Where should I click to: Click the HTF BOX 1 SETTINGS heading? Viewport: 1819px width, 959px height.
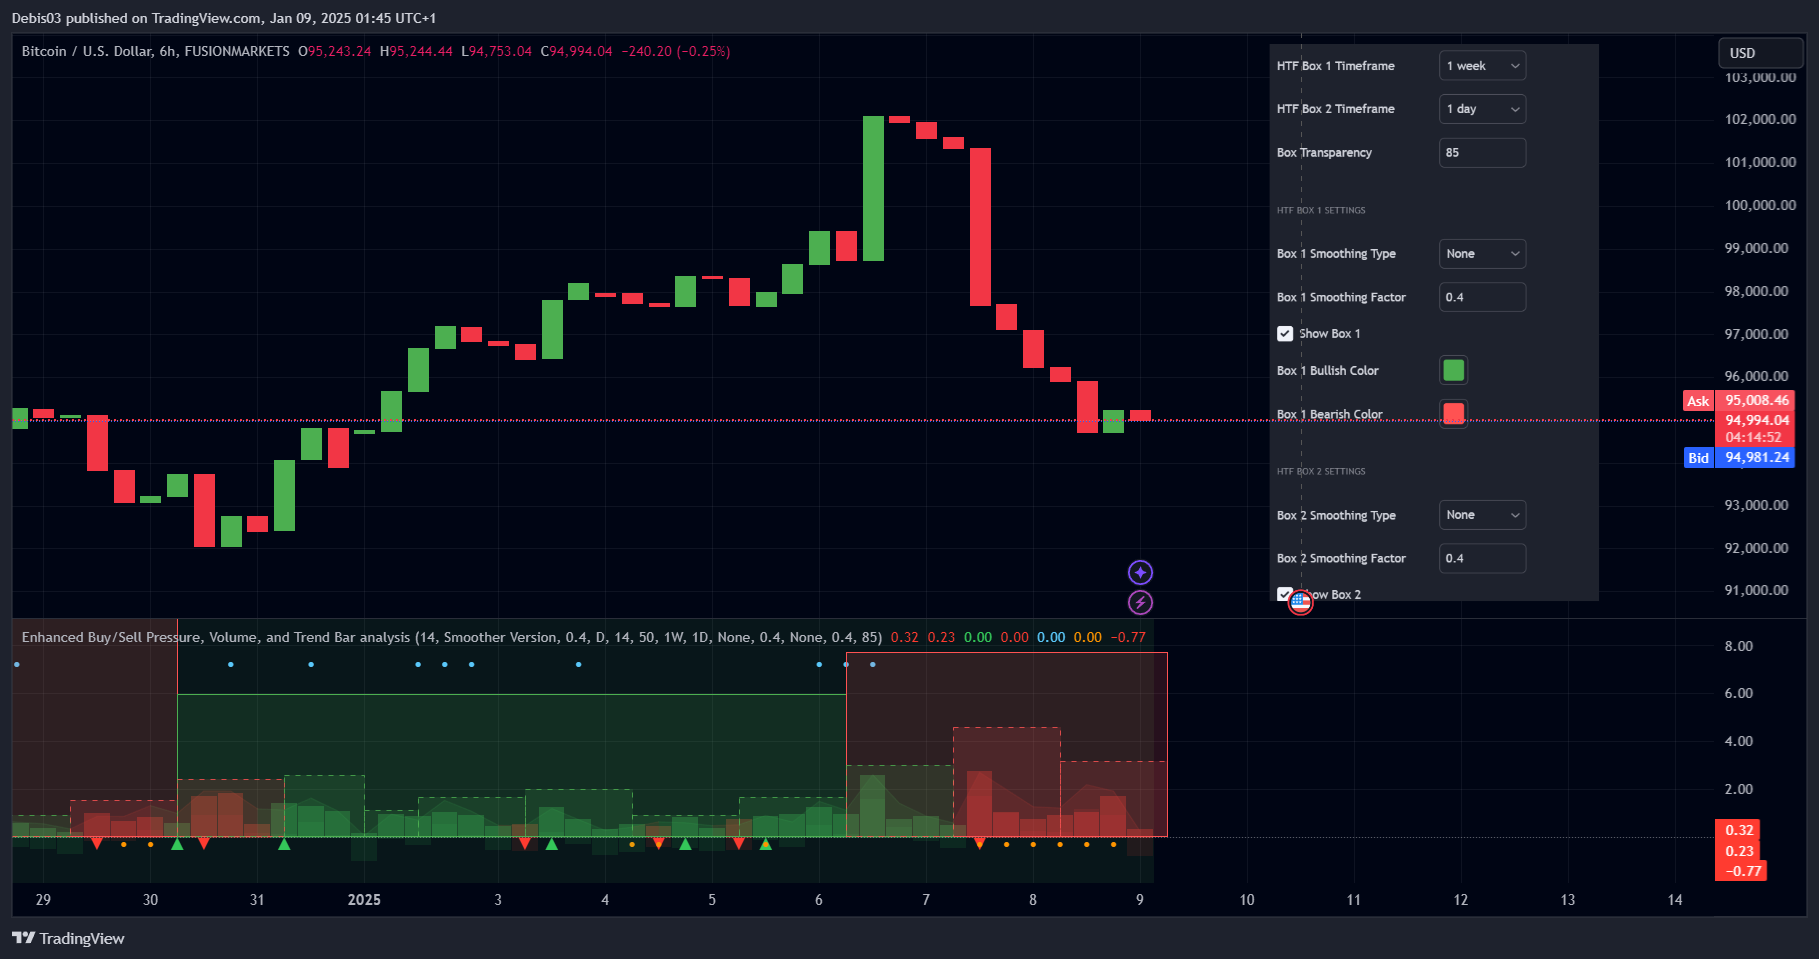tap(1321, 210)
